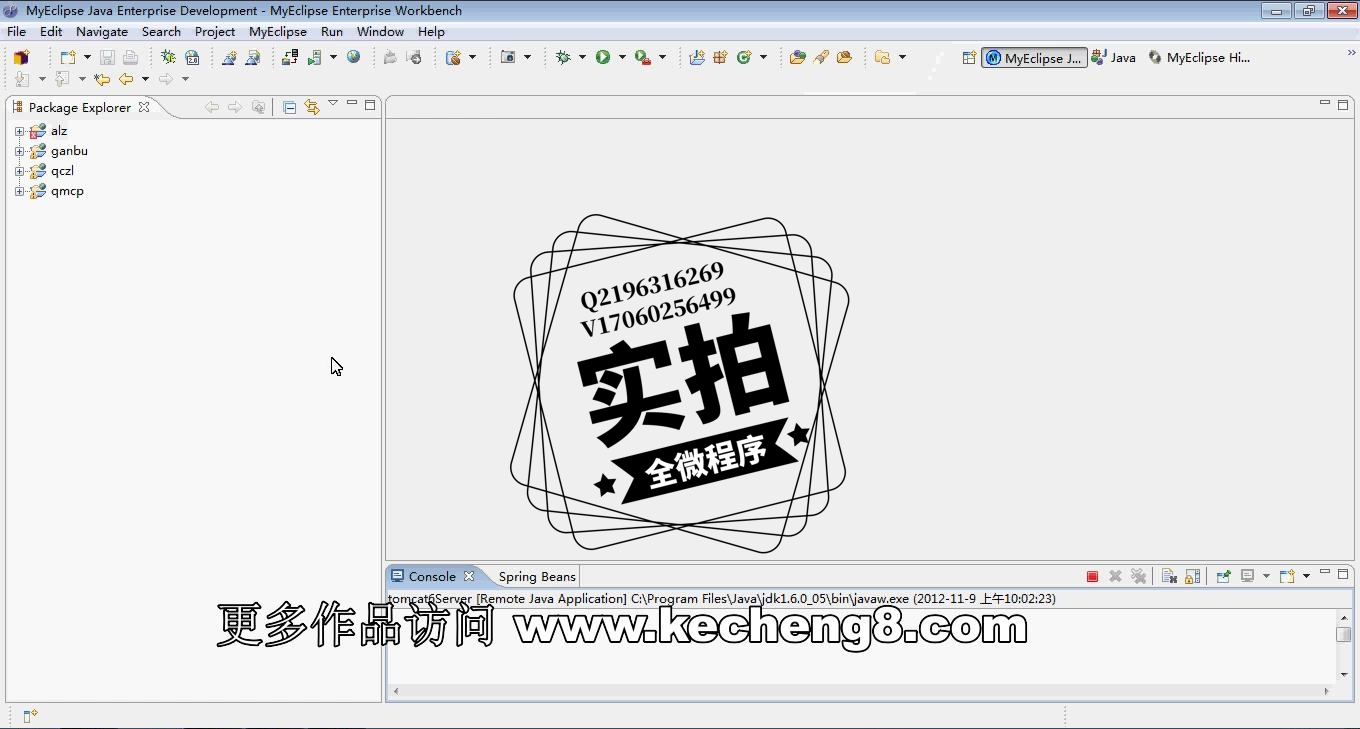Click the deploy to server icon
Image resolution: width=1360 pixels, height=729 pixels.
point(290,57)
